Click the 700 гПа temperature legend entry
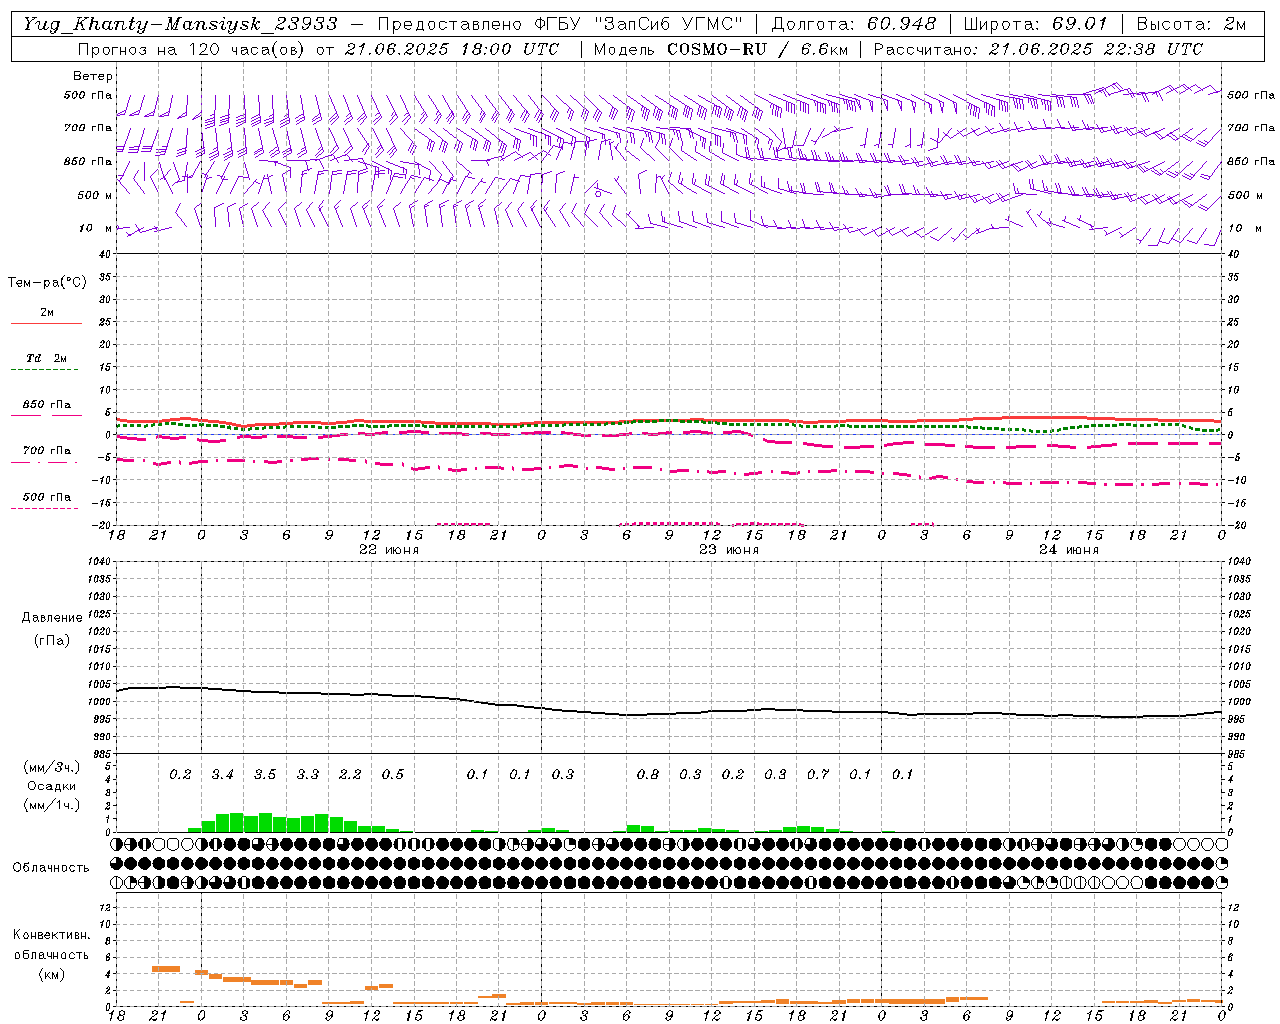This screenshot has height=1024, width=1280. pos(47,451)
